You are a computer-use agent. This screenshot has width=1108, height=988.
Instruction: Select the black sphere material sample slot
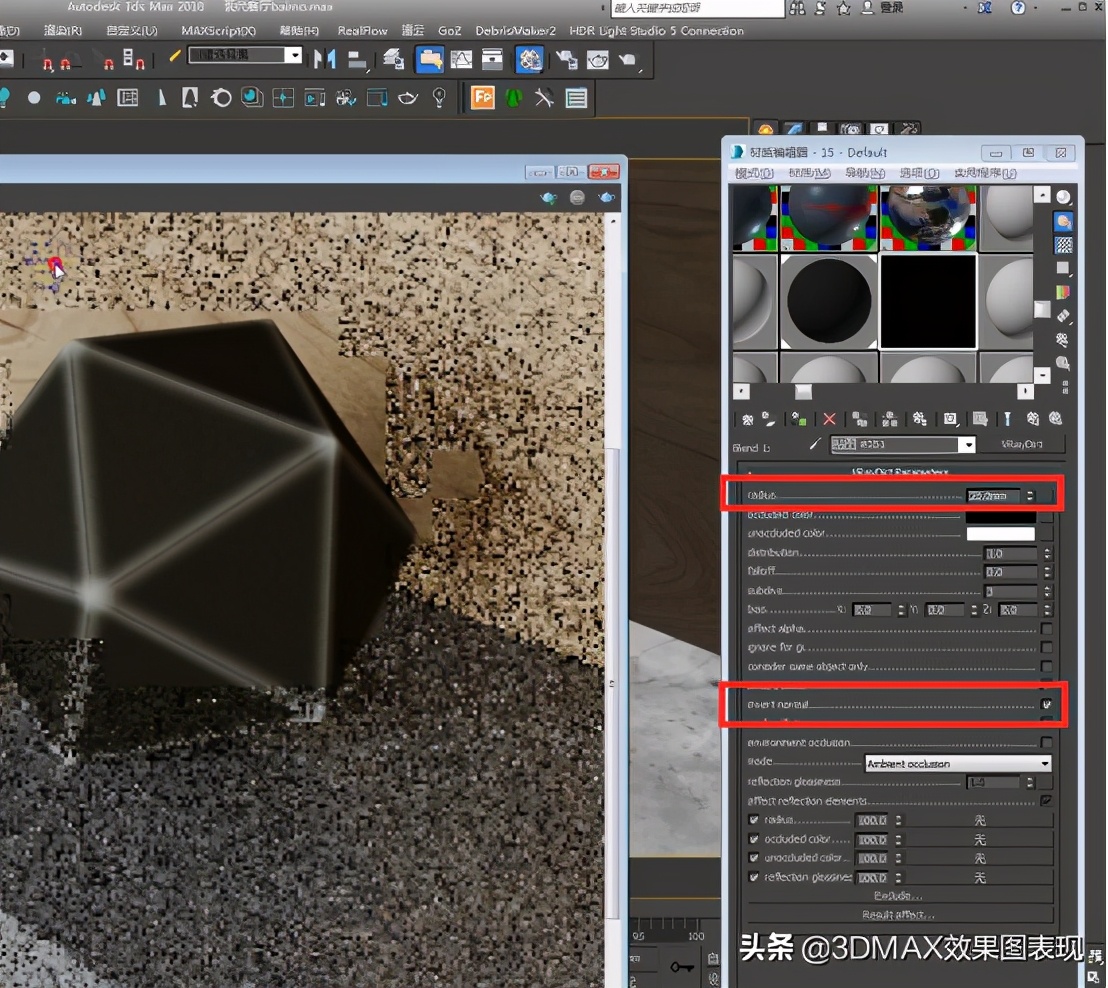click(x=829, y=300)
